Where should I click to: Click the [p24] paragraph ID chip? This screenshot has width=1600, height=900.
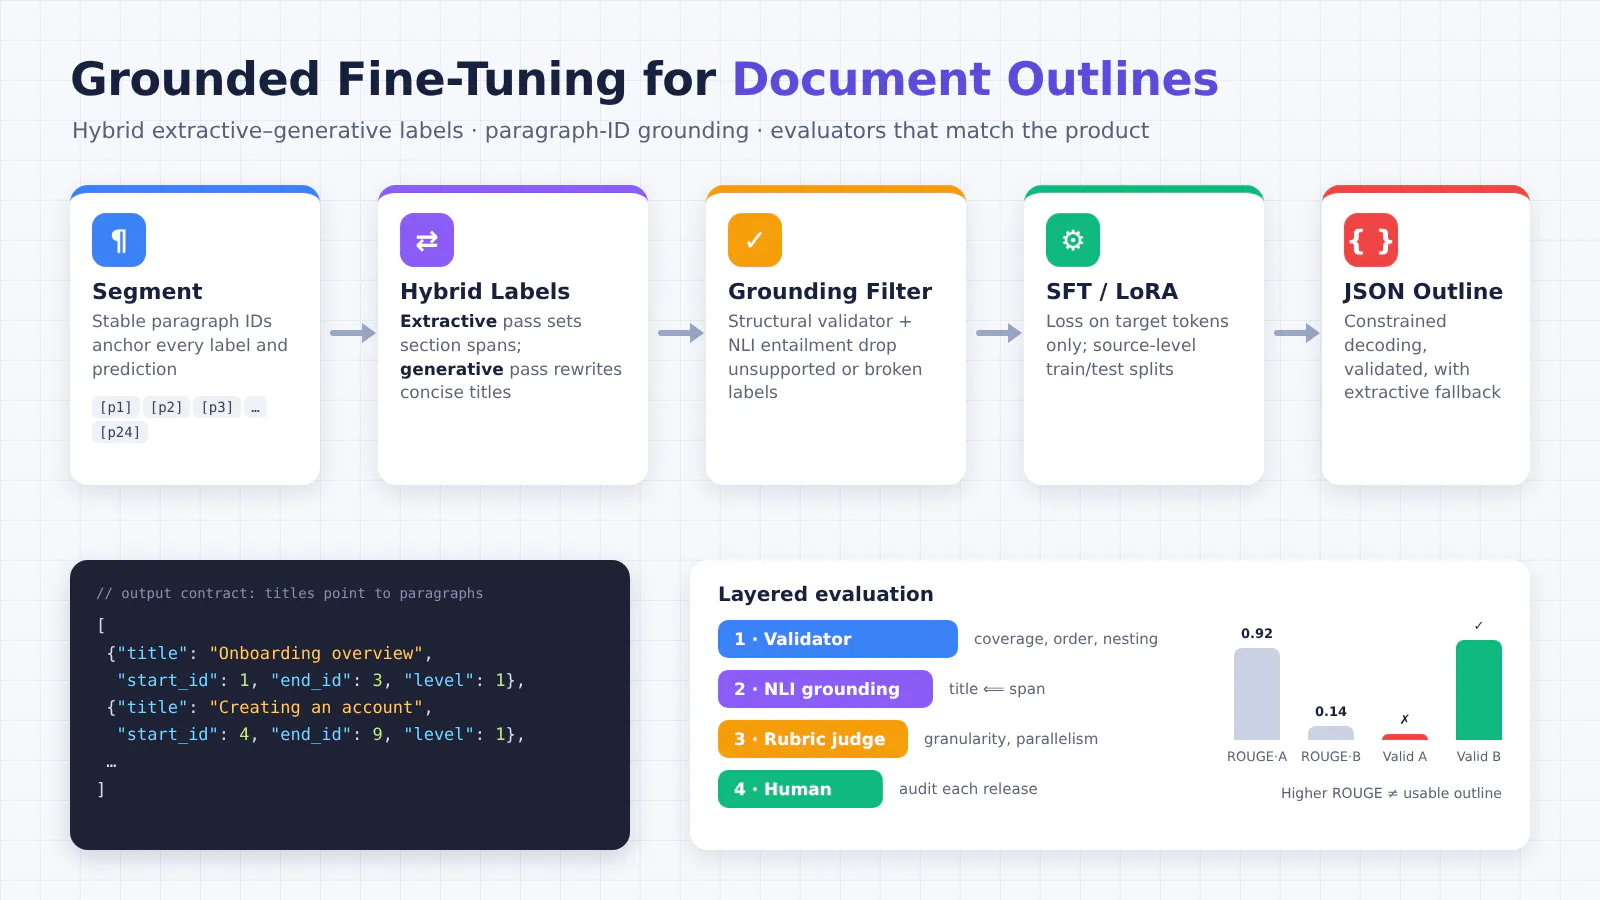click(120, 432)
